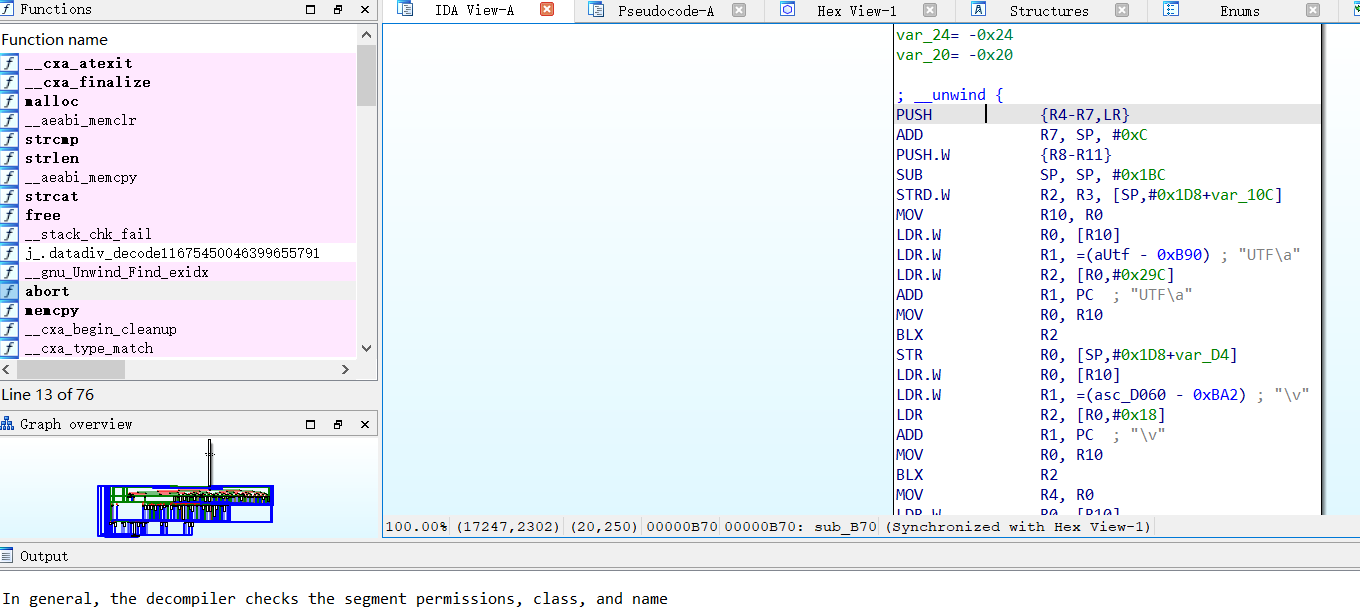Click the Function name column header
Screen dimensions: 1360x607
click(x=55, y=40)
